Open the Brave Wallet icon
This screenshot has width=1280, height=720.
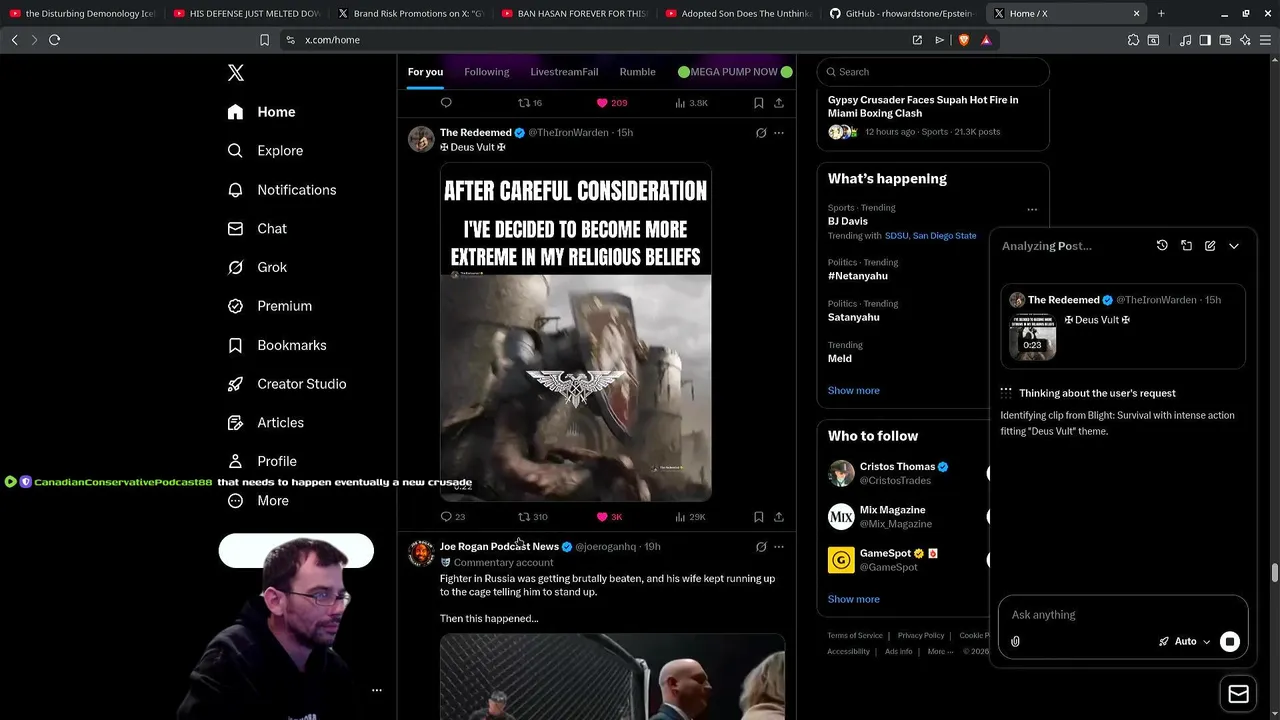[x=1225, y=40]
